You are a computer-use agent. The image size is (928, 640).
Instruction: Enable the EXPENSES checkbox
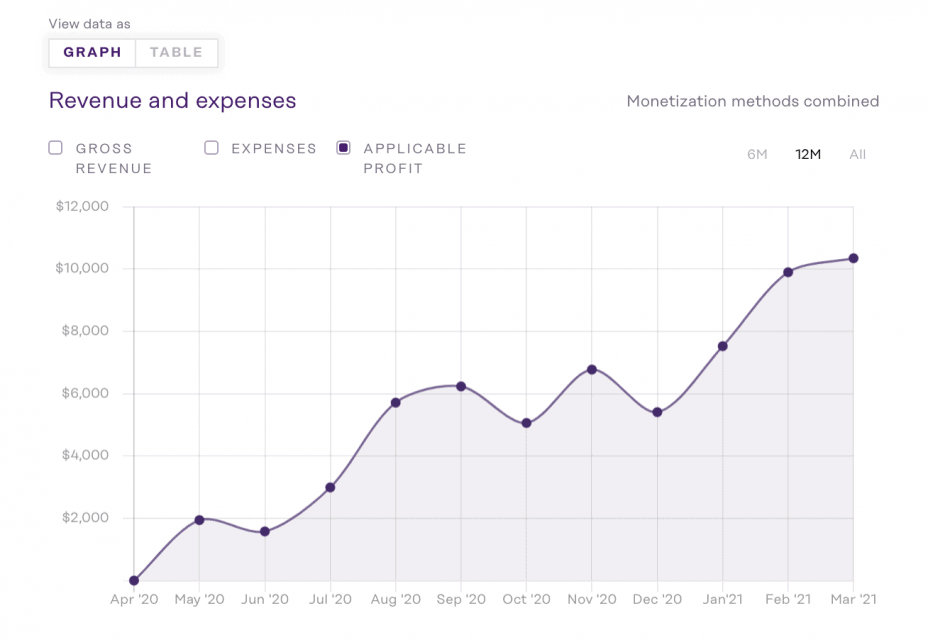coord(211,147)
